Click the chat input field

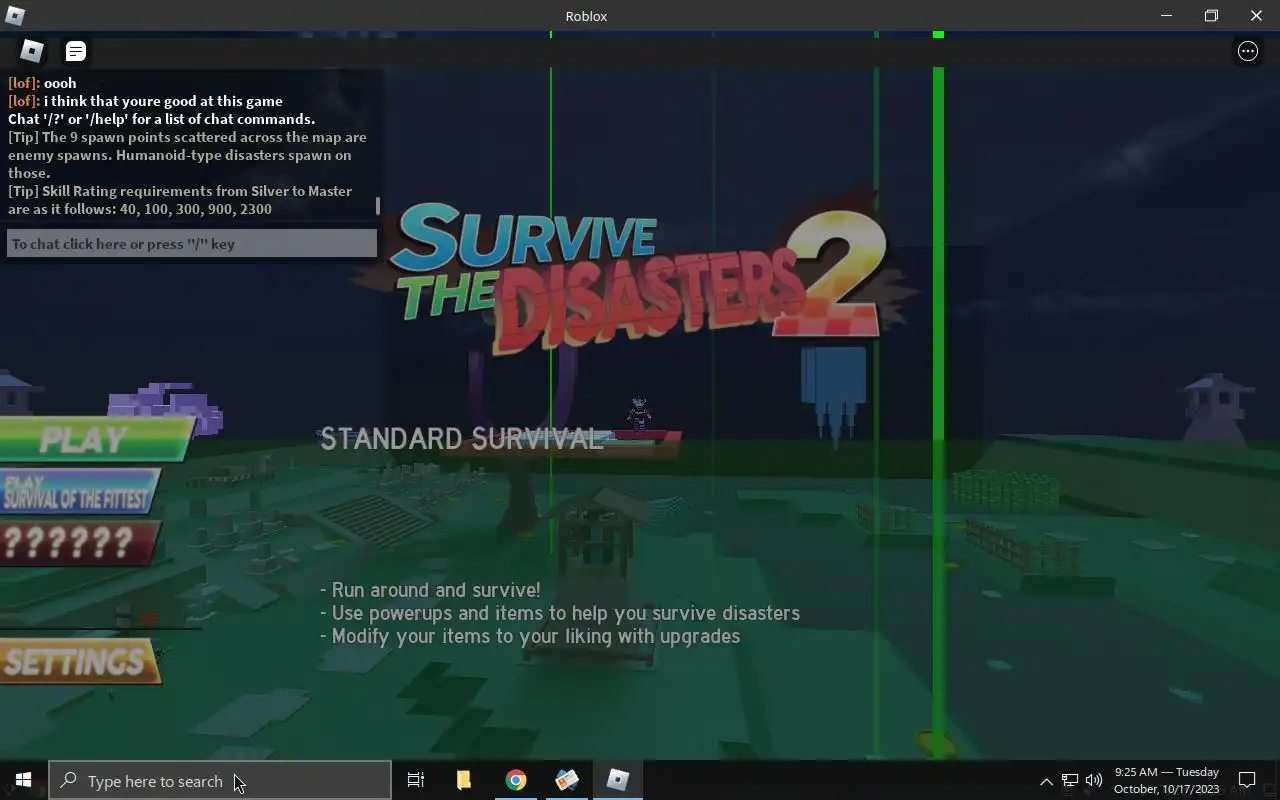(192, 243)
